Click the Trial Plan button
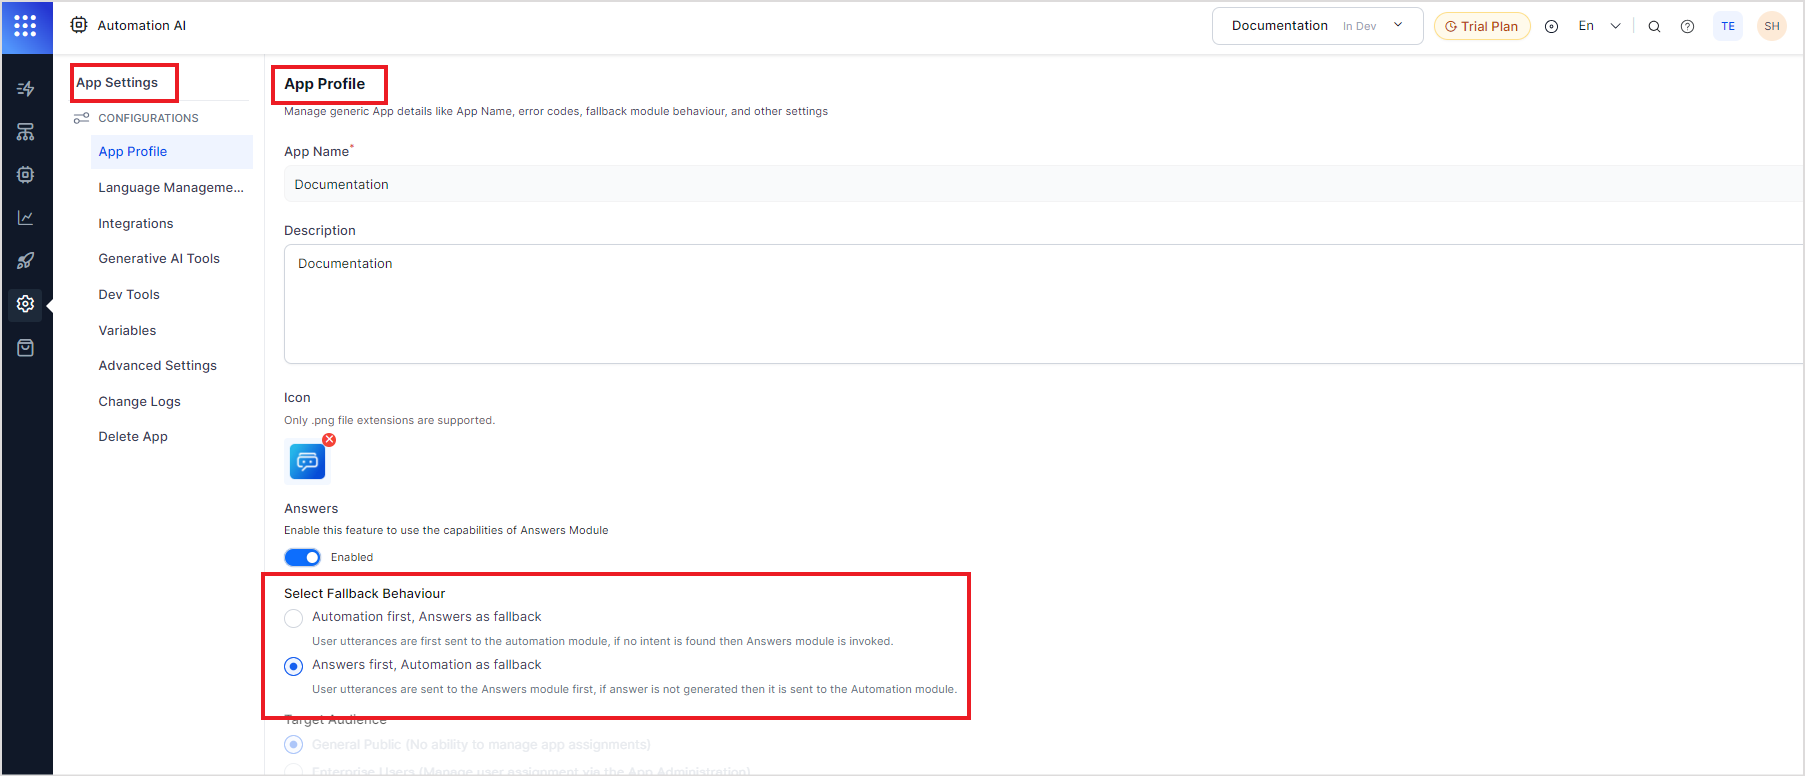 click(1481, 27)
